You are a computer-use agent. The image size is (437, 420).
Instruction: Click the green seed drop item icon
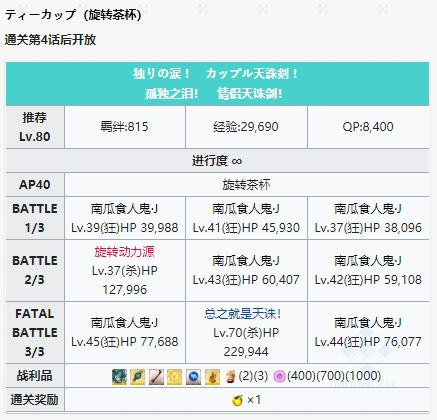137,377
